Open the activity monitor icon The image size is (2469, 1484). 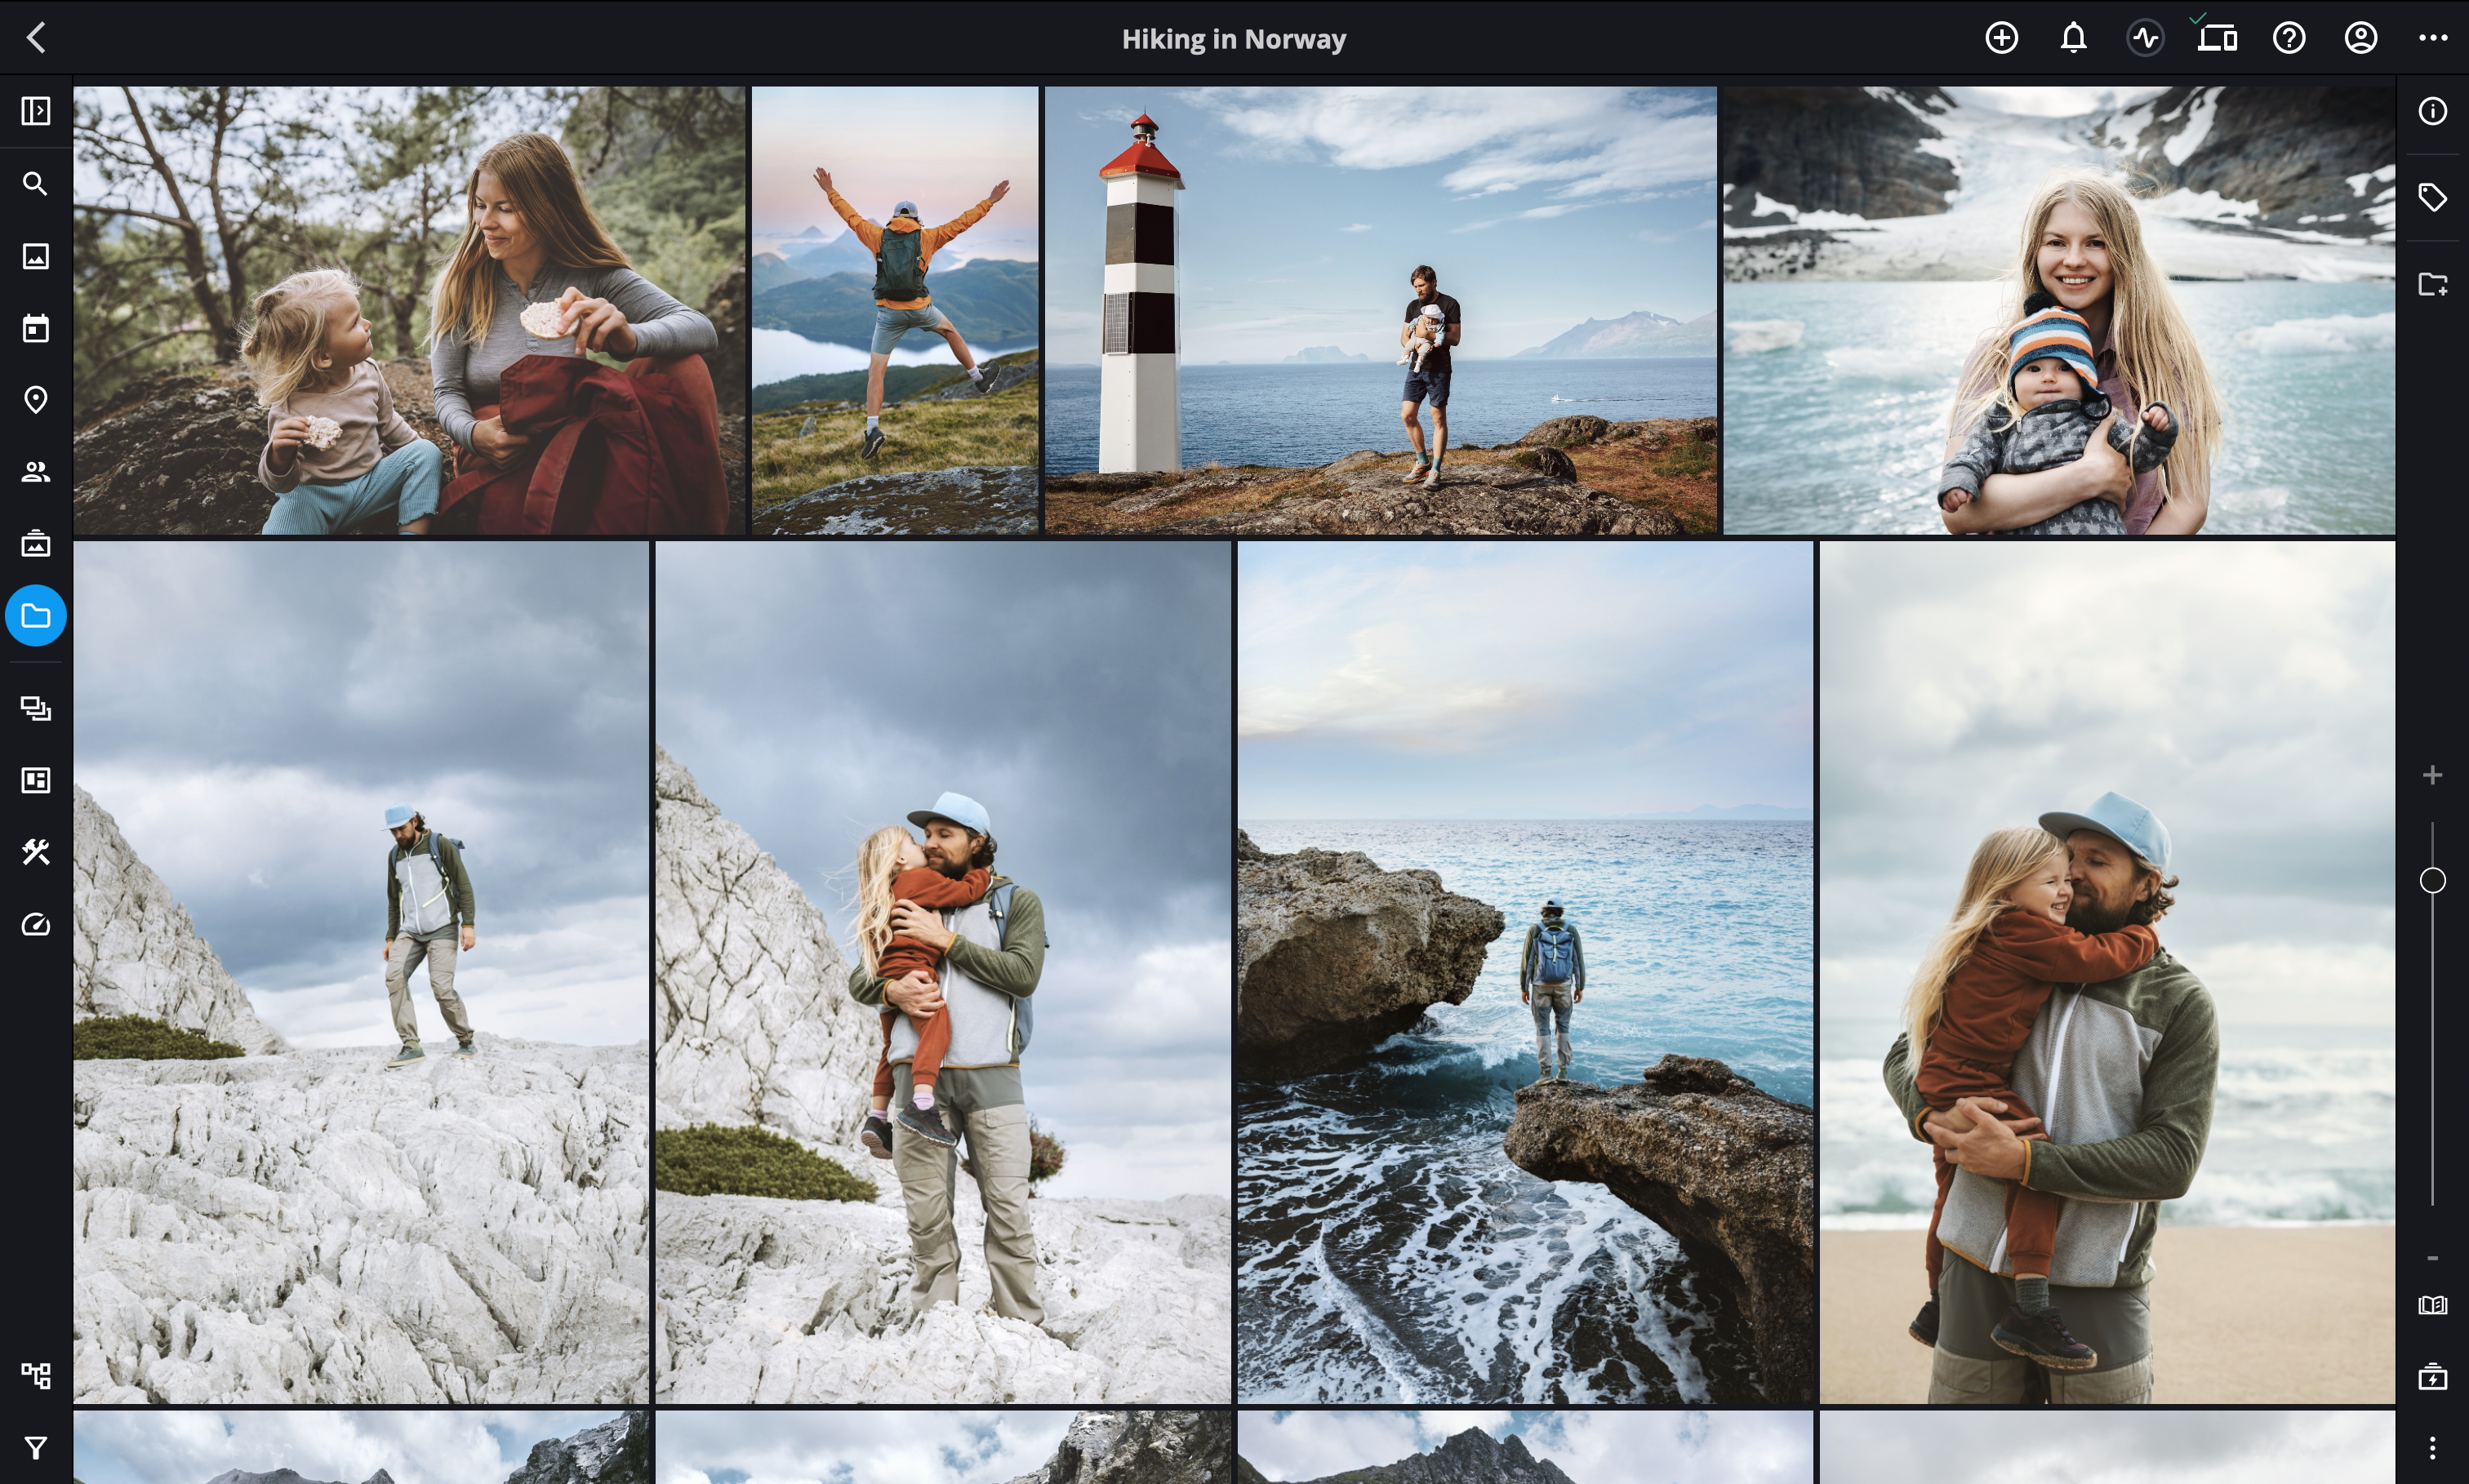[2145, 38]
